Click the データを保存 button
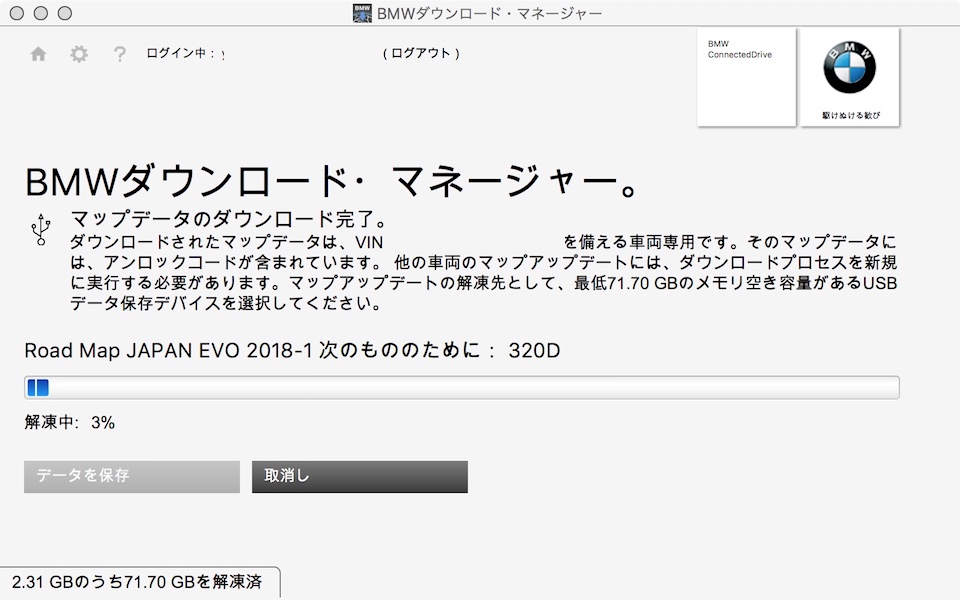Viewport: 960px width, 600px height. (132, 476)
